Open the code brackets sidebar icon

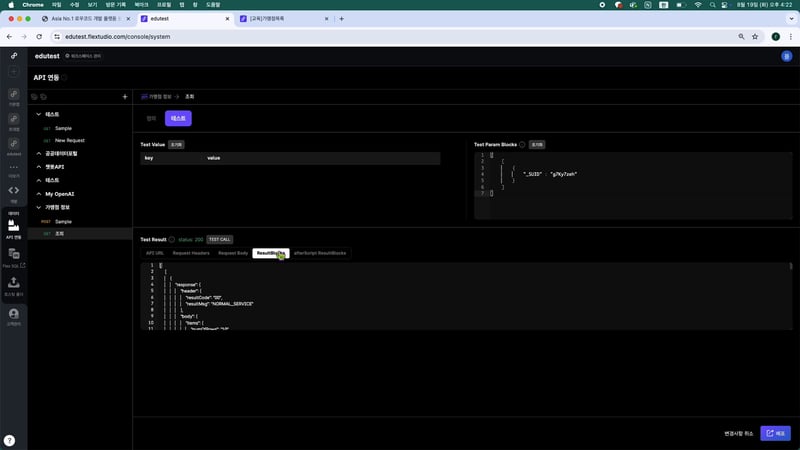click(x=14, y=190)
